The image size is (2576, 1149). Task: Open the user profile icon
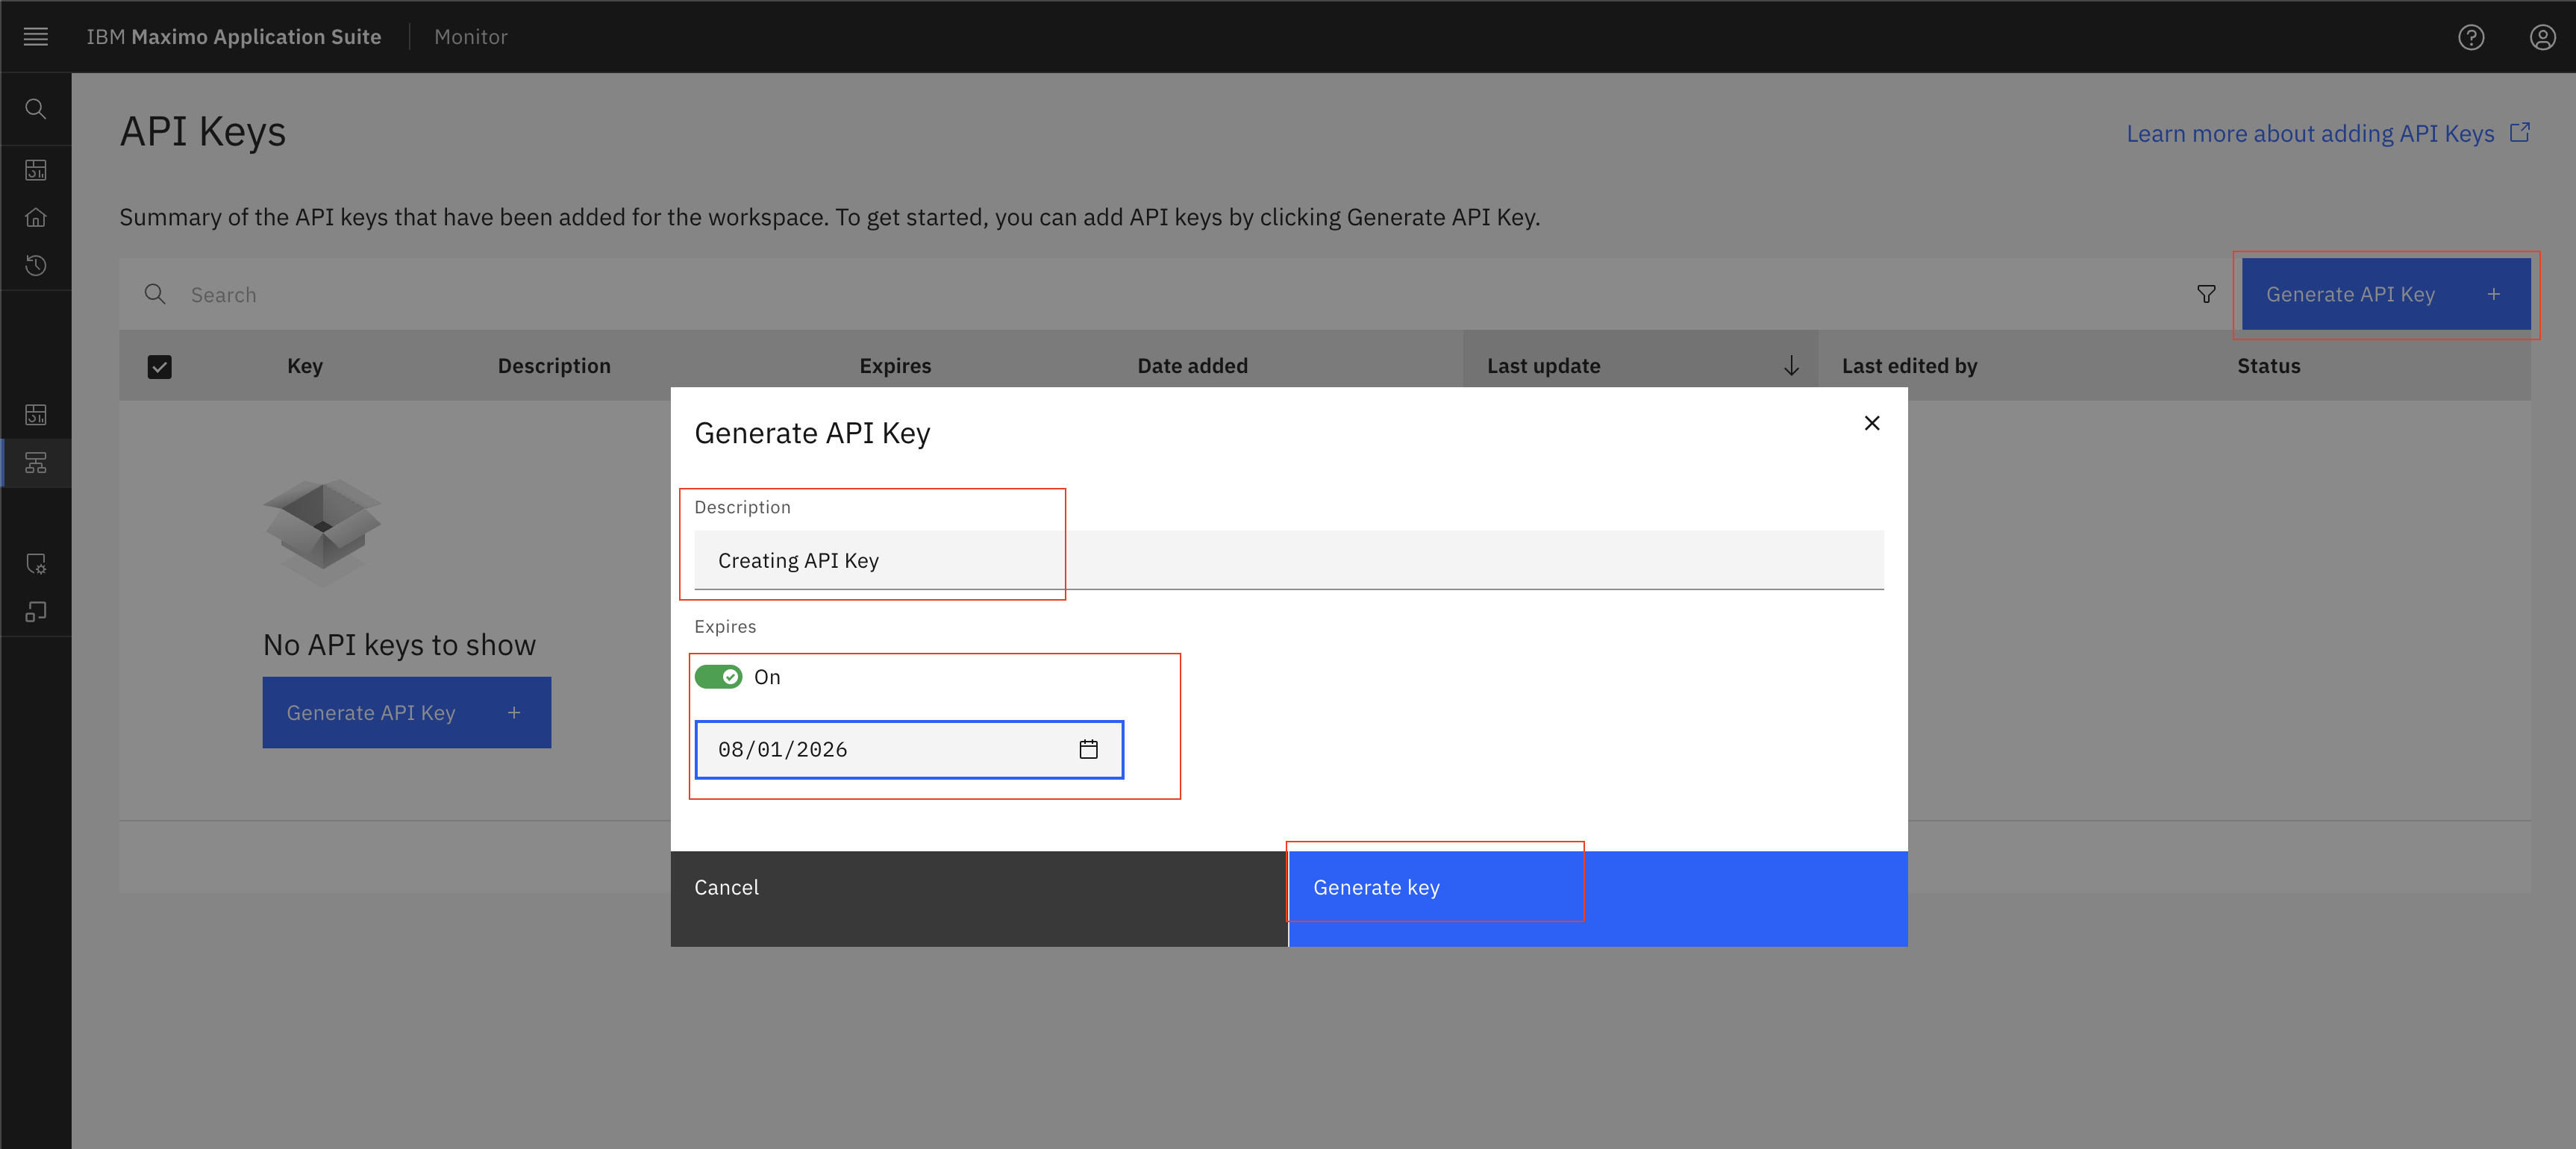point(2542,37)
